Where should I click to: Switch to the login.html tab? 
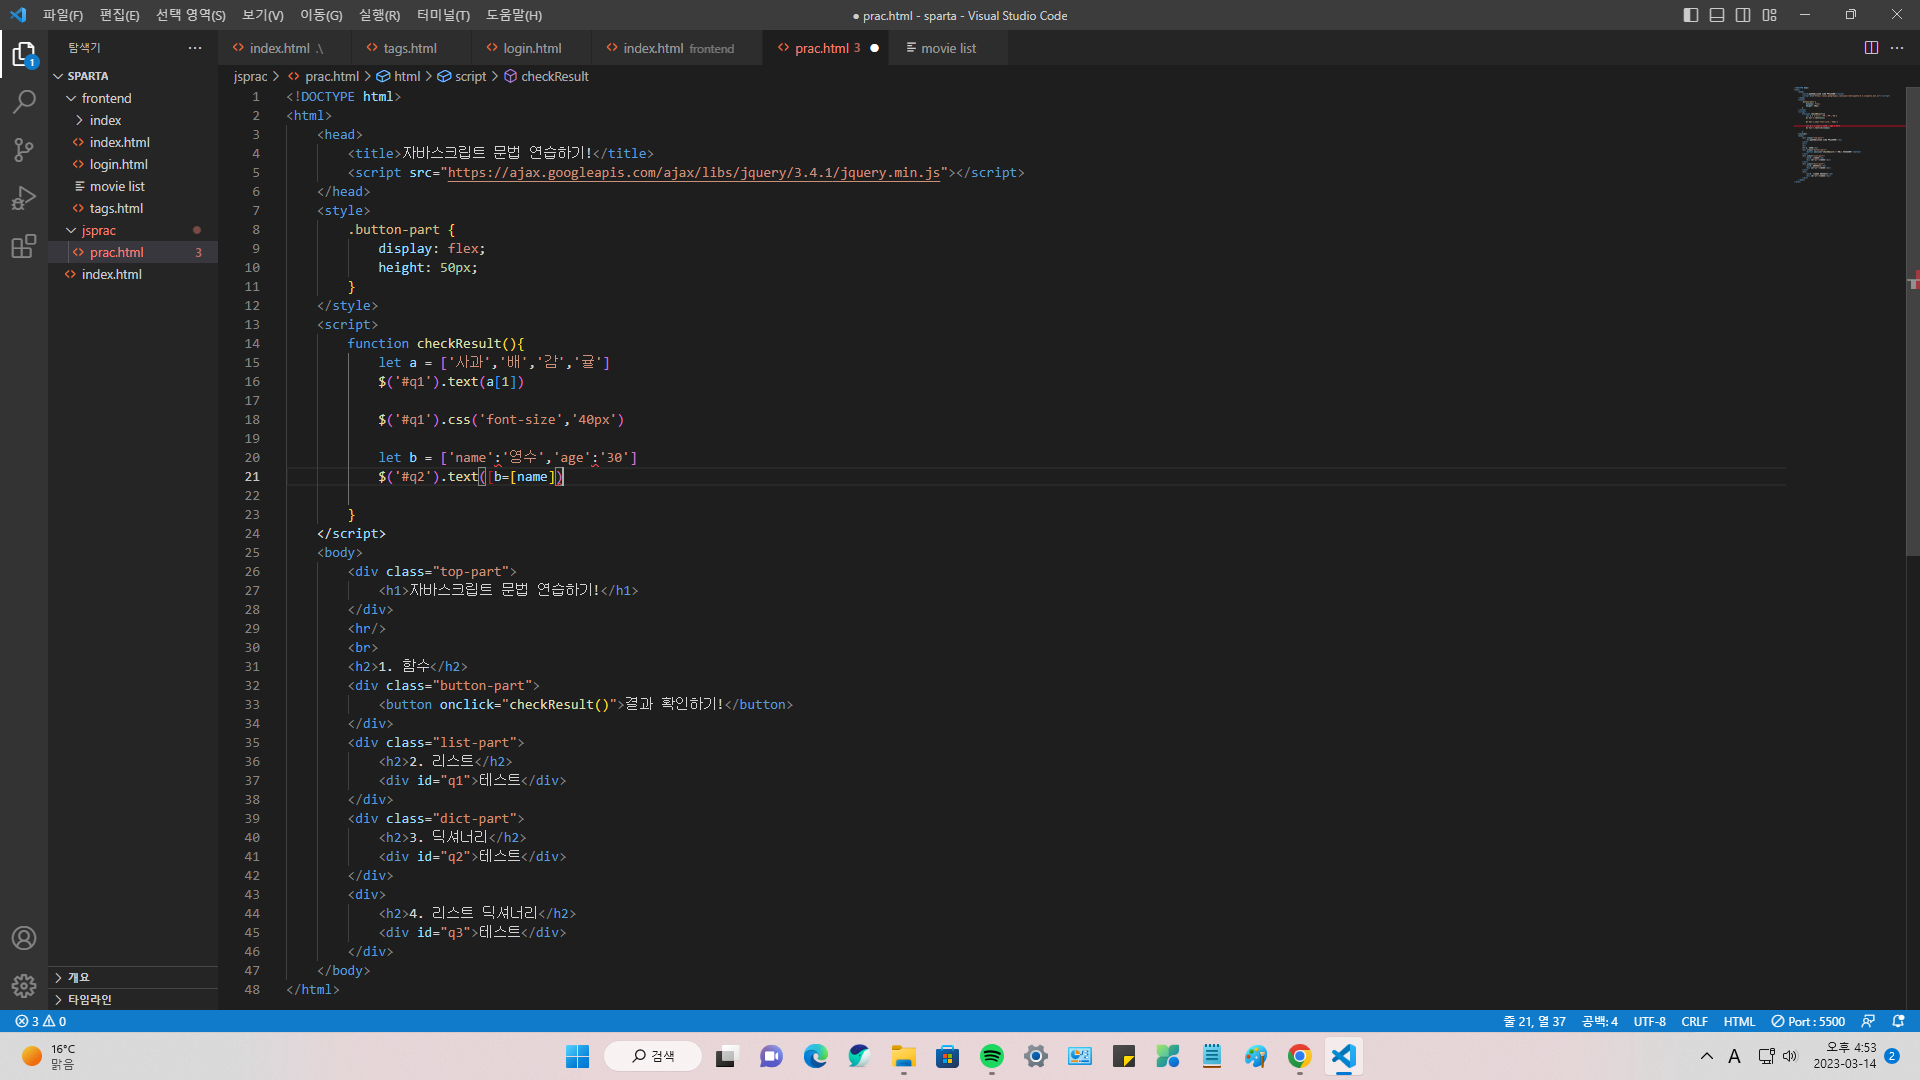pyautogui.click(x=531, y=48)
